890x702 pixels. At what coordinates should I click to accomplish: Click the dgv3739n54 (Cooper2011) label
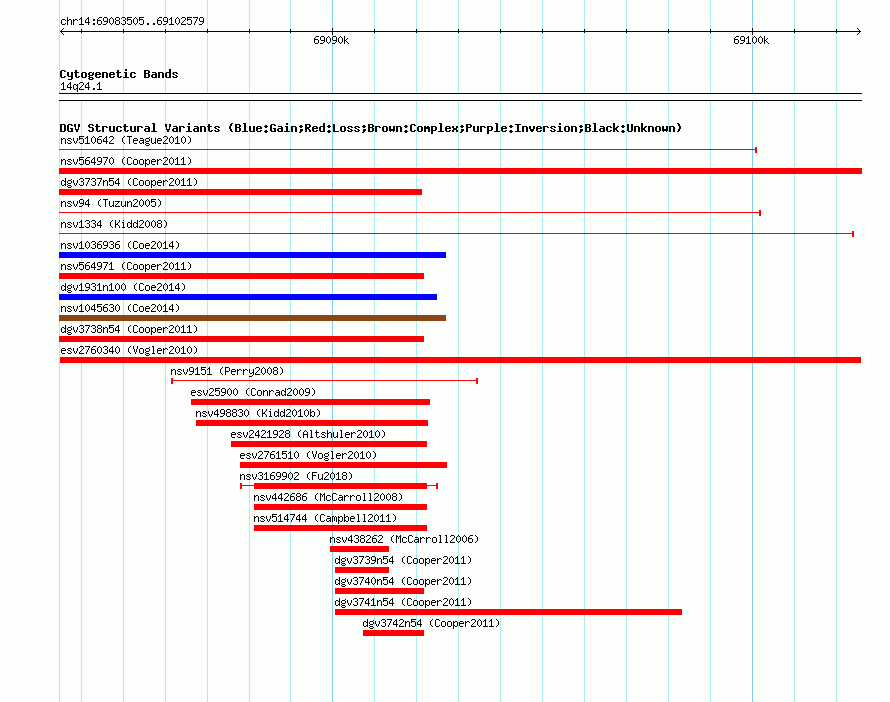[x=403, y=560]
